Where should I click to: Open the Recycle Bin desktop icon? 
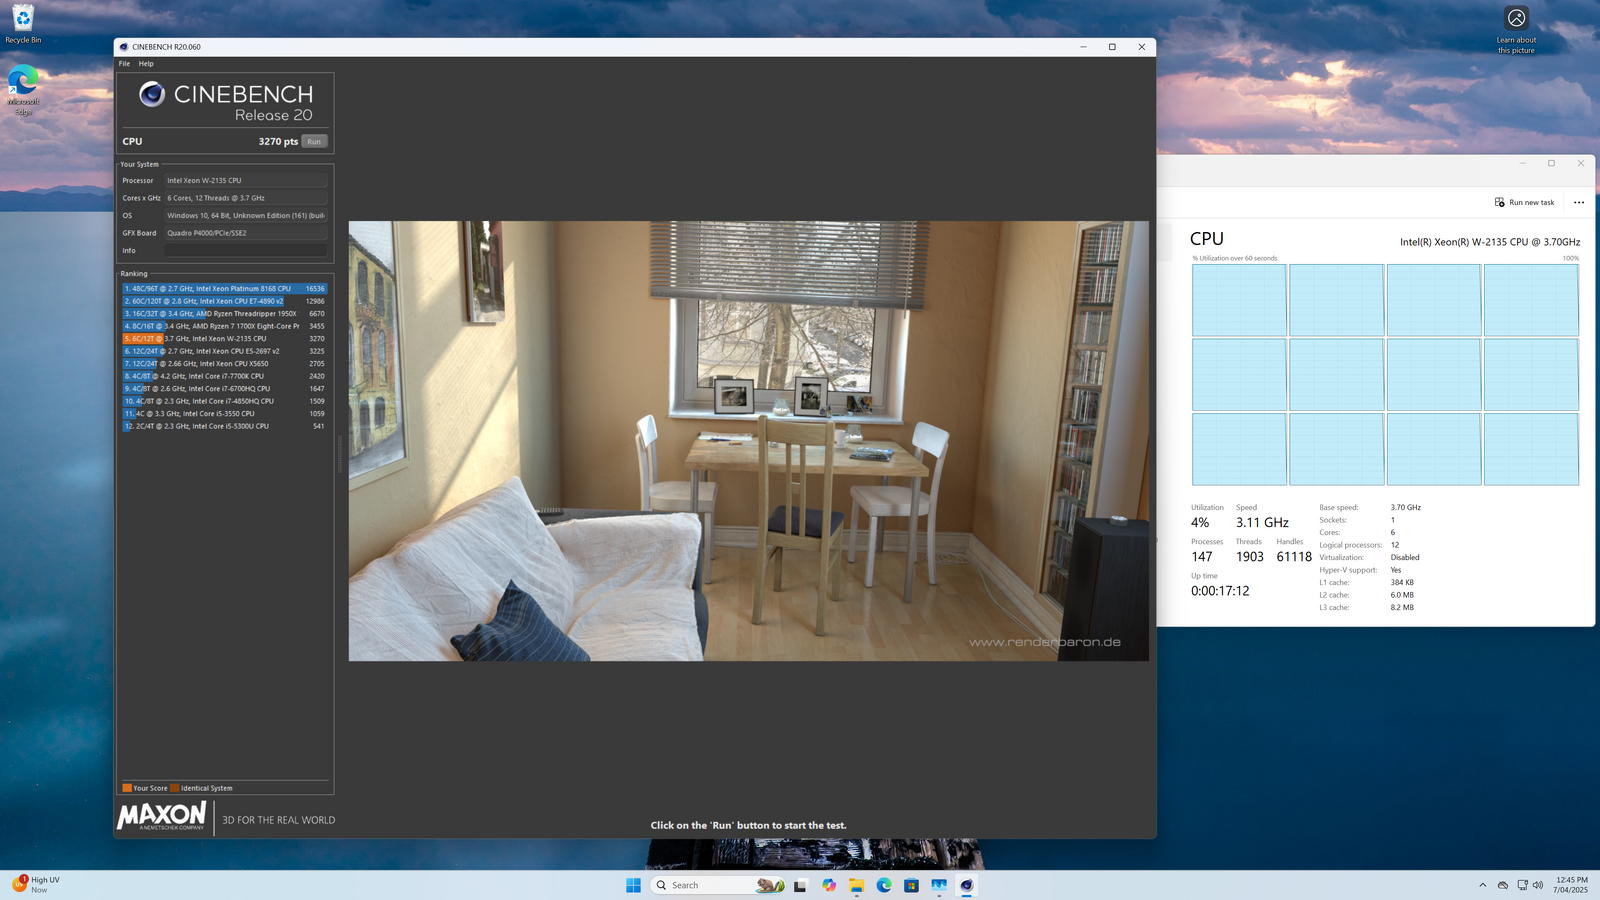click(23, 24)
